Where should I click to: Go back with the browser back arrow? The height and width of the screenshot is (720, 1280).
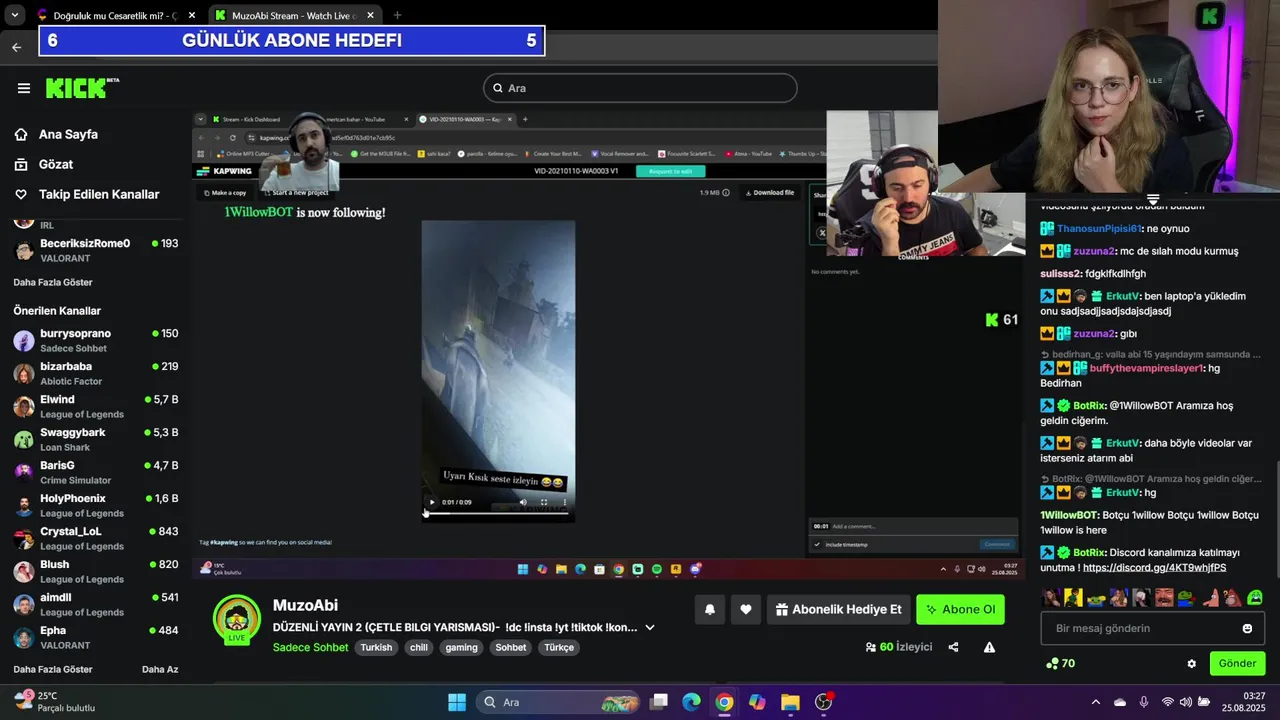[16, 47]
